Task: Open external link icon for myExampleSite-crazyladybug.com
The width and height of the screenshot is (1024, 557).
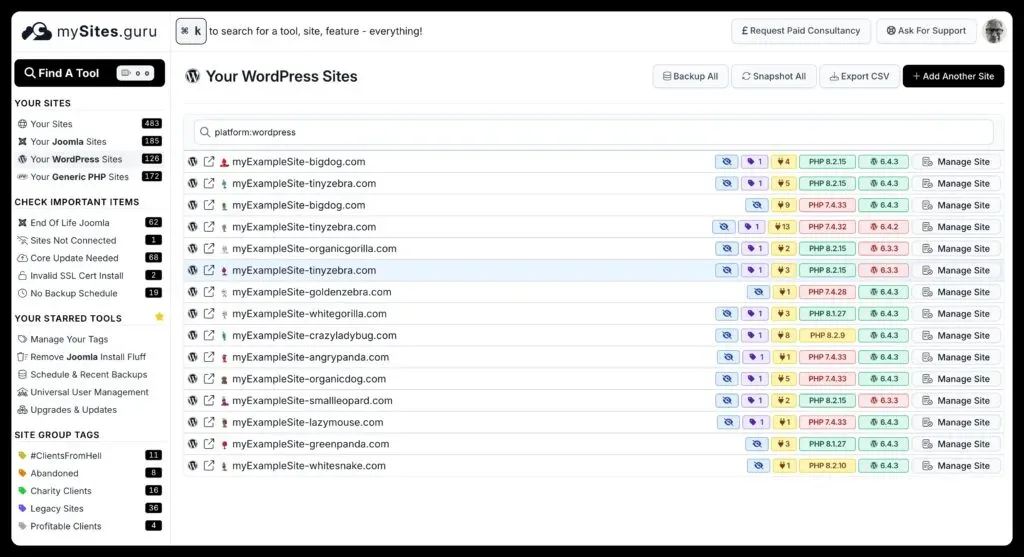Action: (209, 336)
